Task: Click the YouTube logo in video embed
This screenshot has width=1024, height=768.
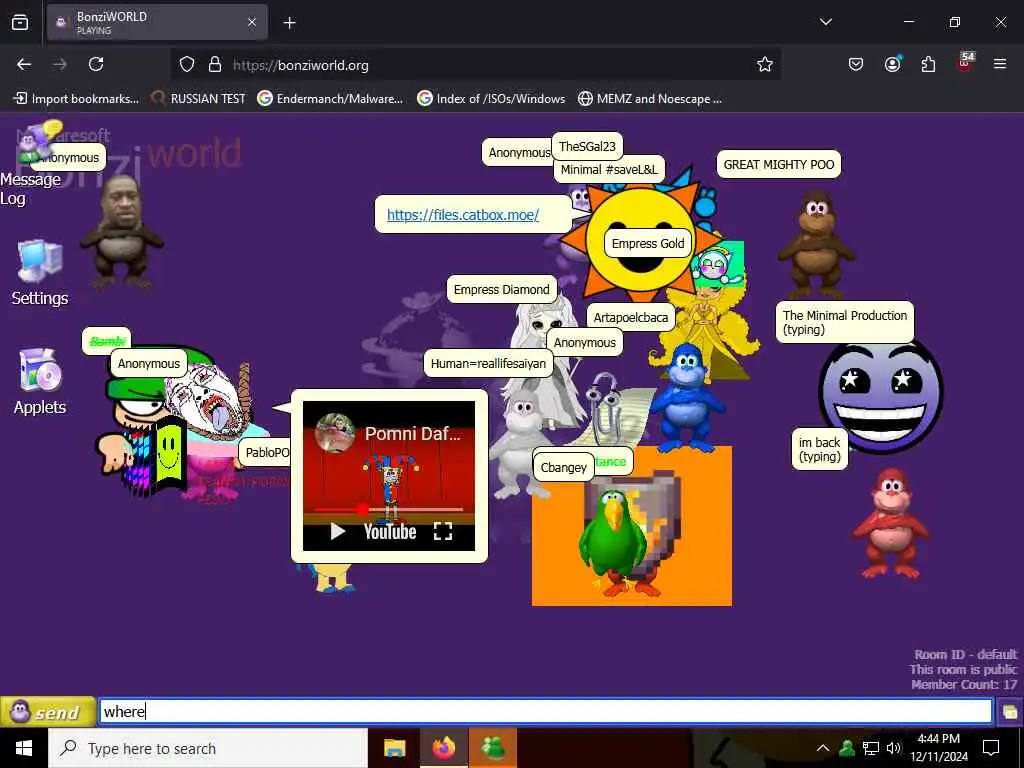Action: [390, 532]
